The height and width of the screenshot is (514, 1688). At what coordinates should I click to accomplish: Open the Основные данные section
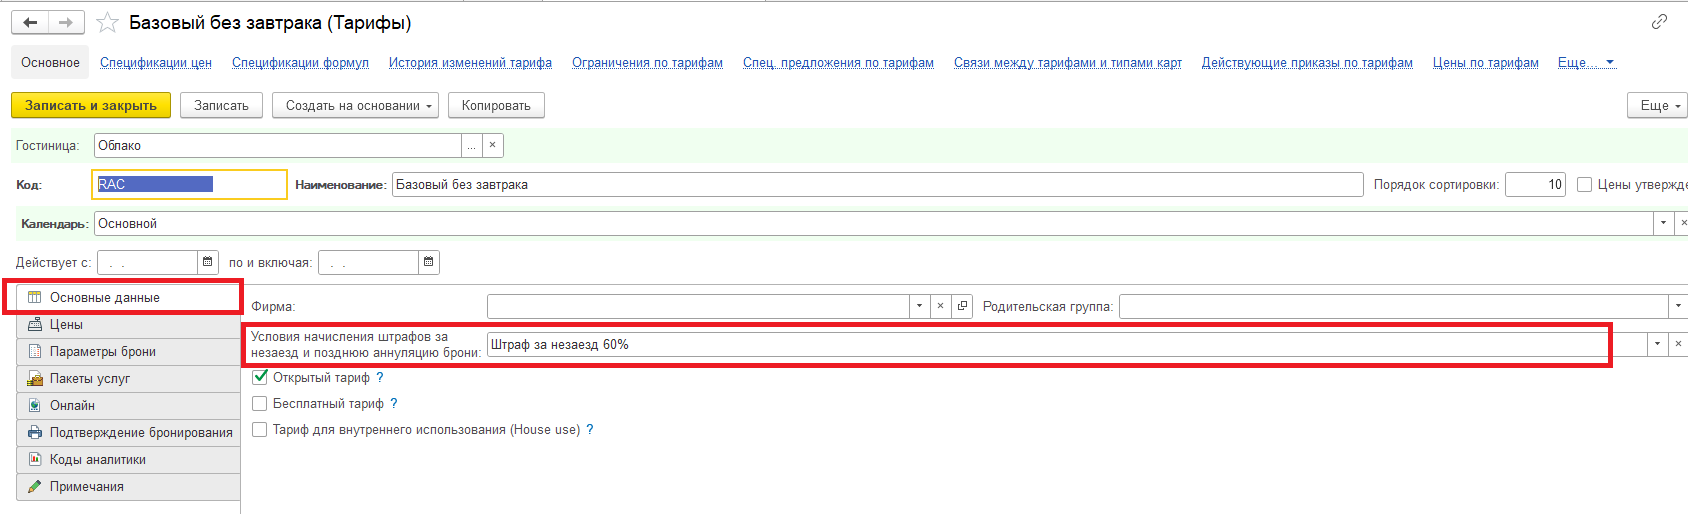pyautogui.click(x=128, y=297)
